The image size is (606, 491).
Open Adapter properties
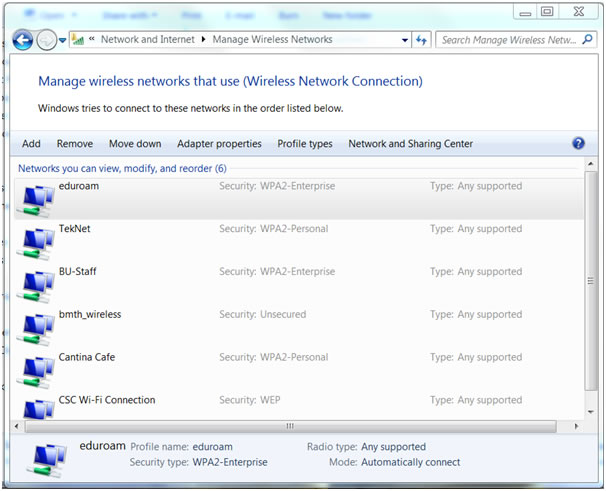point(219,144)
